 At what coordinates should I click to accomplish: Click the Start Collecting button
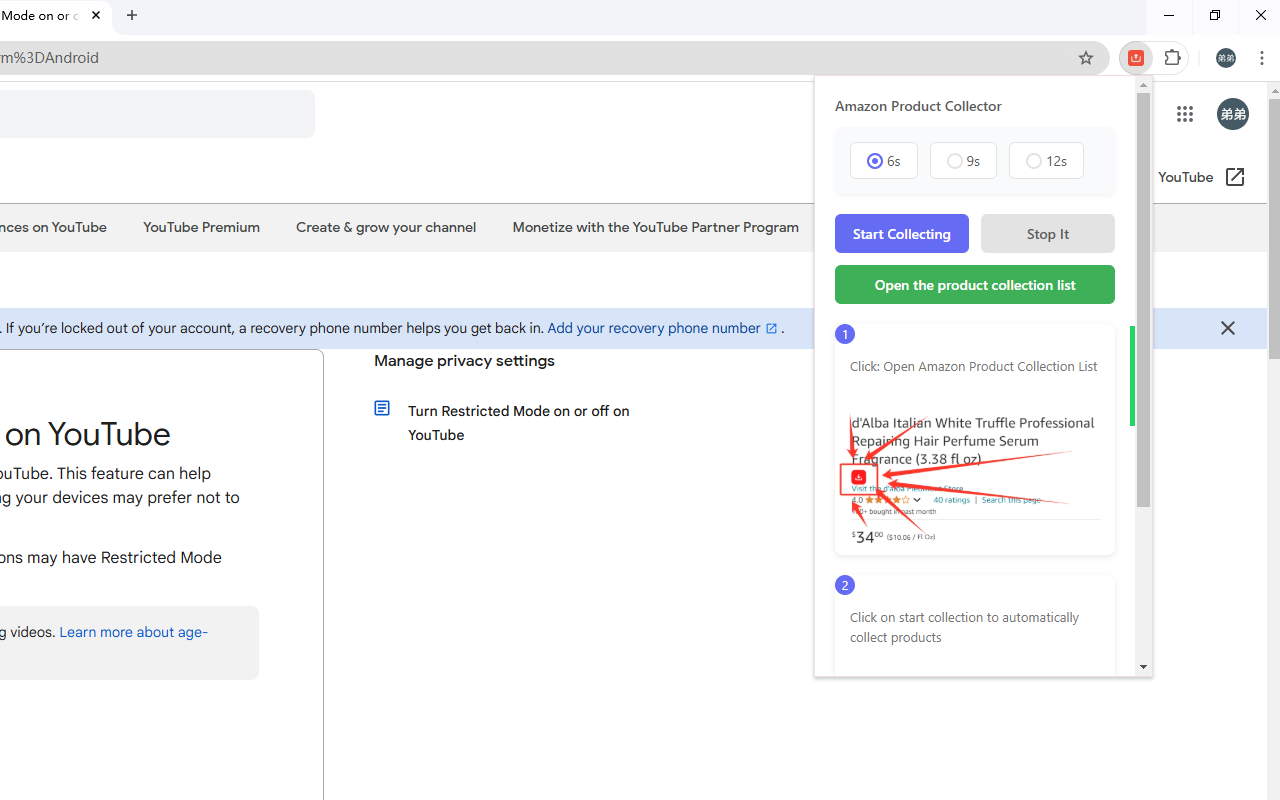coord(901,233)
